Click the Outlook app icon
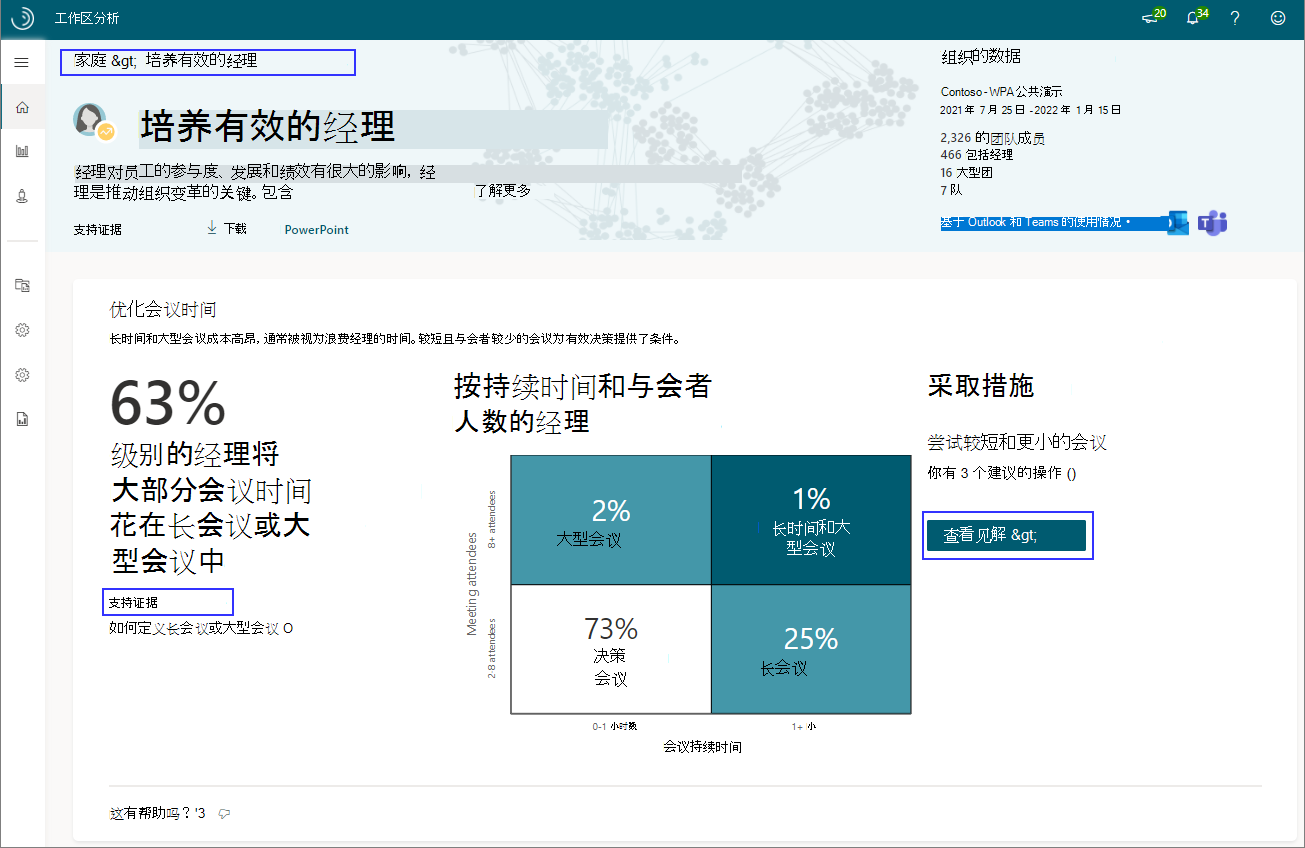Screen dimensions: 1305x848 (x=1178, y=223)
